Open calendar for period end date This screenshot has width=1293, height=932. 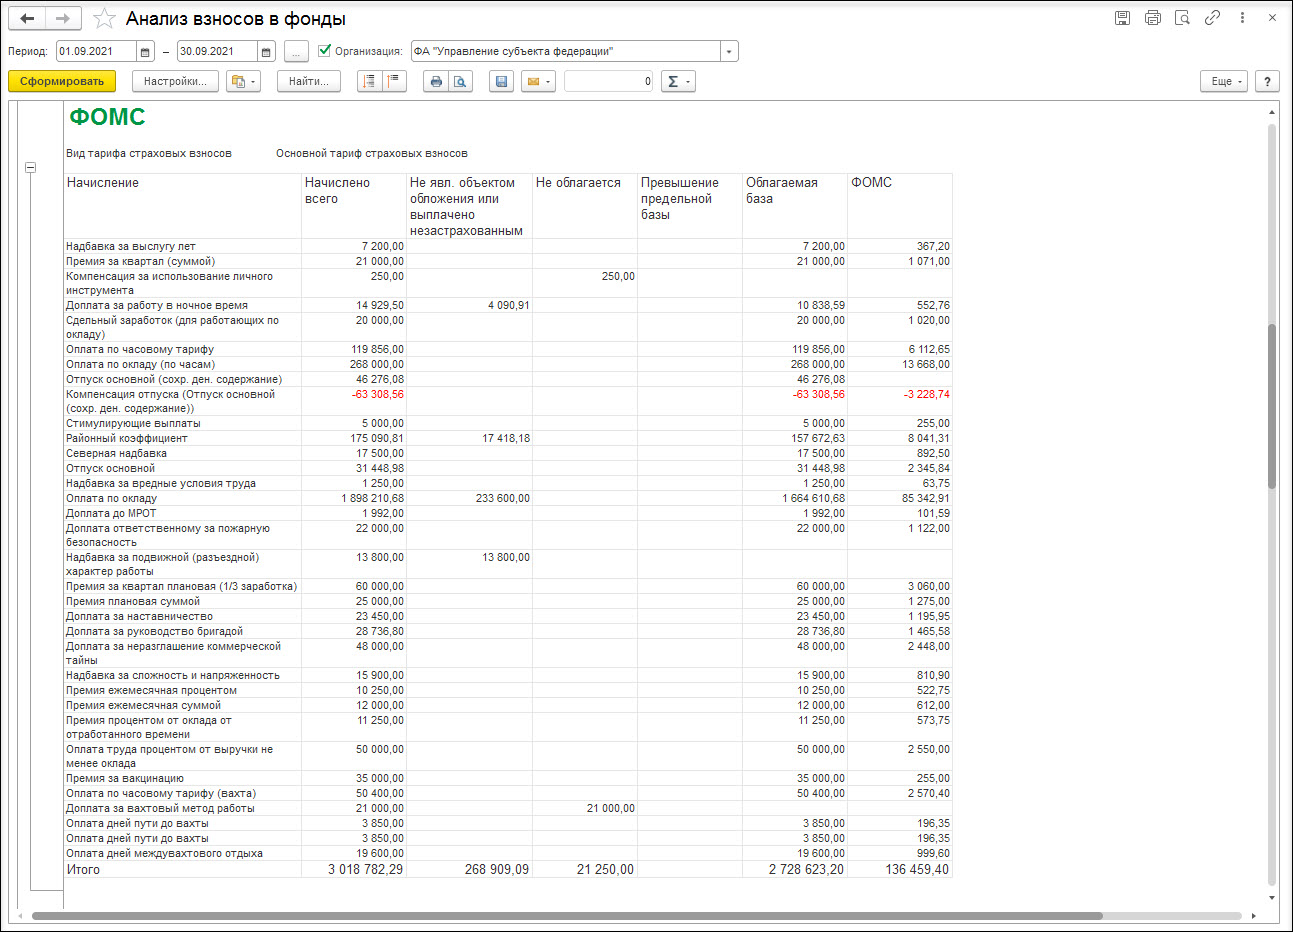[267, 51]
